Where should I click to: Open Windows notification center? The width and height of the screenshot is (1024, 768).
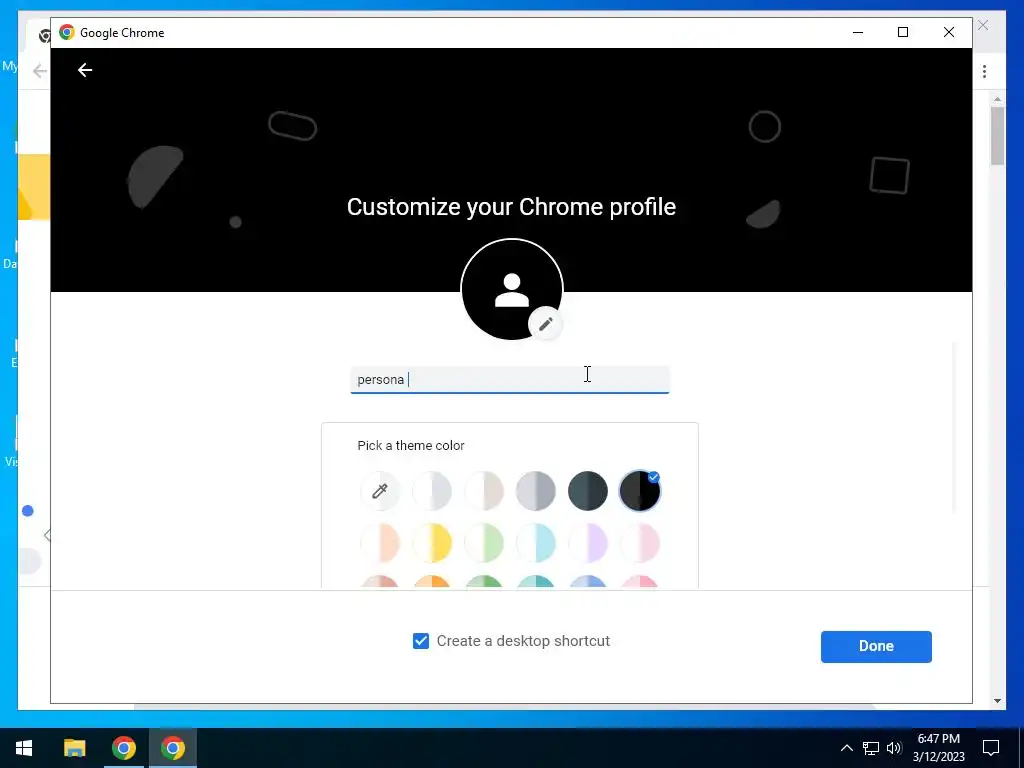pyautogui.click(x=991, y=748)
